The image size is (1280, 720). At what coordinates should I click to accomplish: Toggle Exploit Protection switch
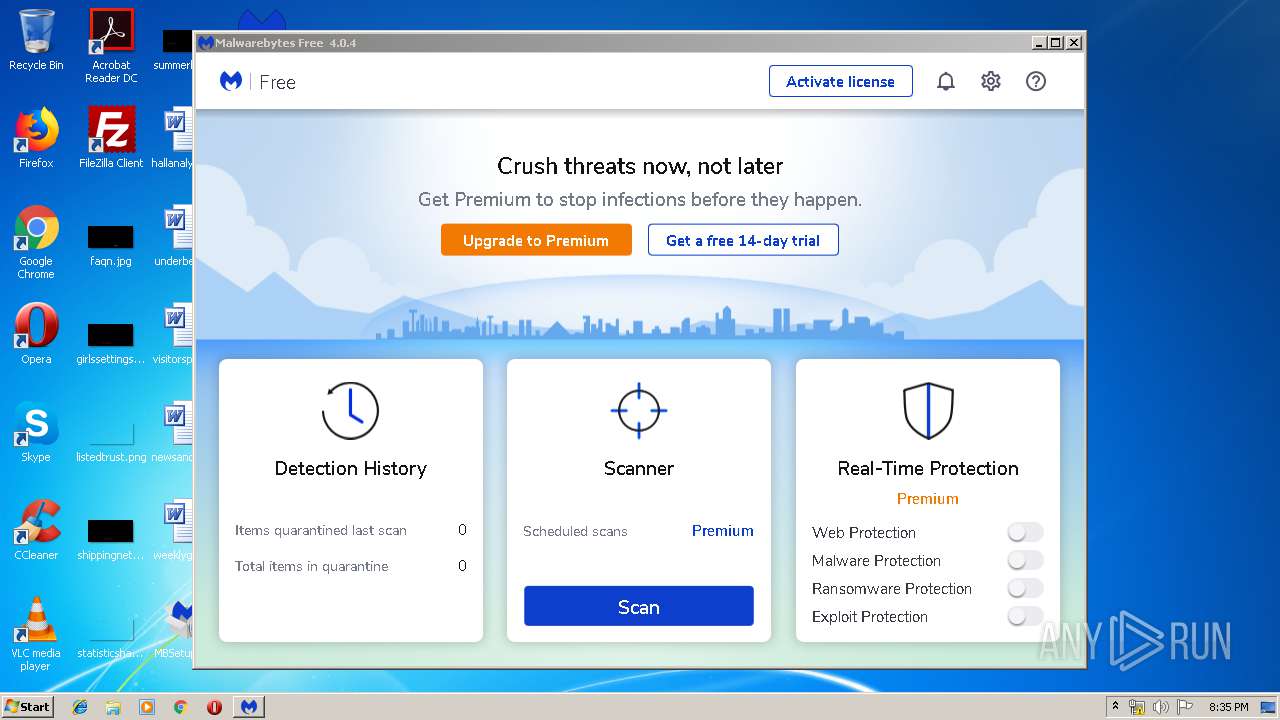pyautogui.click(x=1025, y=616)
